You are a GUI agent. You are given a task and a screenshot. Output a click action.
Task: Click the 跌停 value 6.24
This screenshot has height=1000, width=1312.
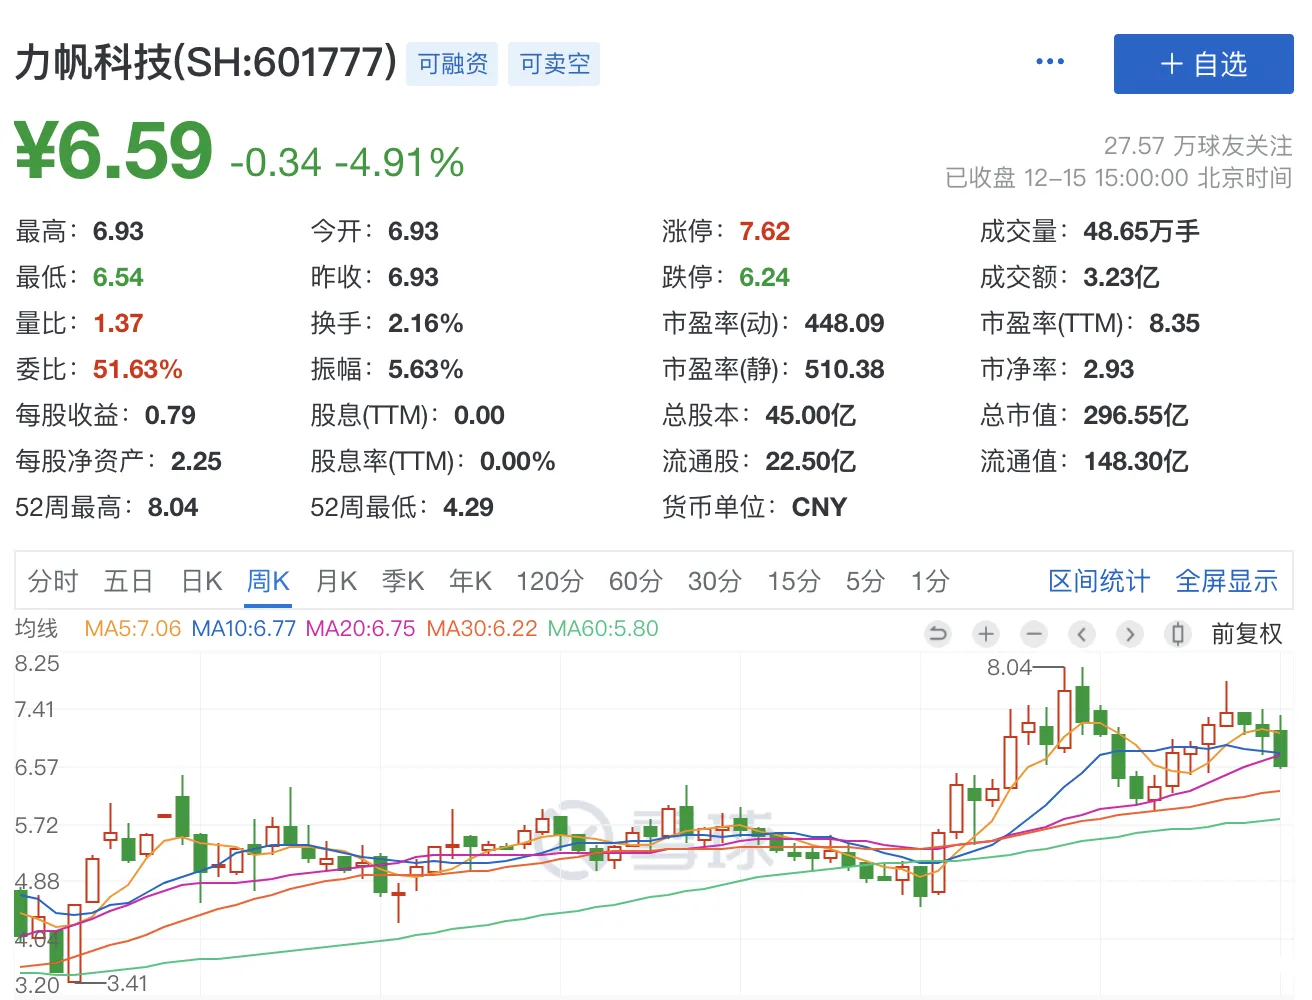765,277
